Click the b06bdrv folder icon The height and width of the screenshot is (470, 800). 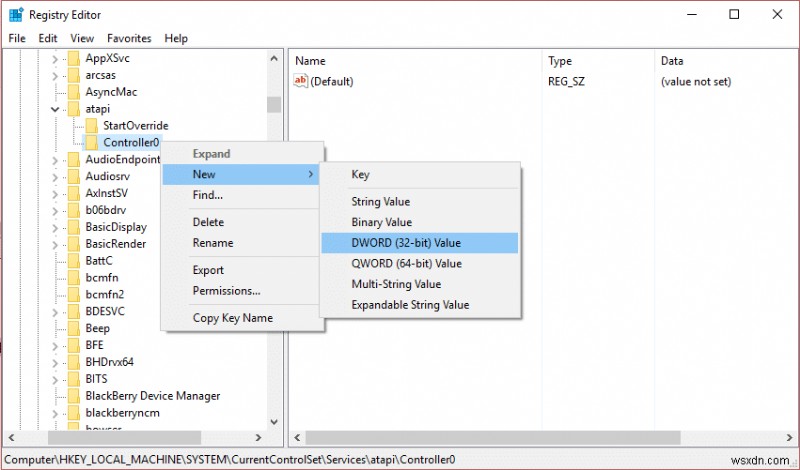tap(74, 210)
